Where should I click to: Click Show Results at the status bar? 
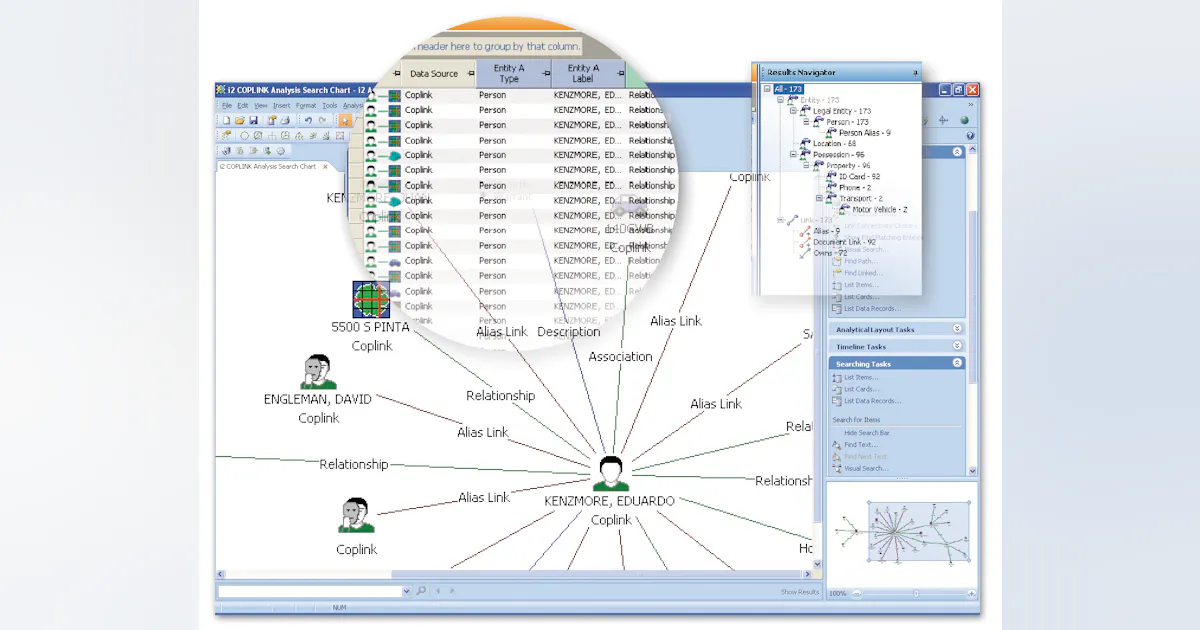click(x=800, y=592)
